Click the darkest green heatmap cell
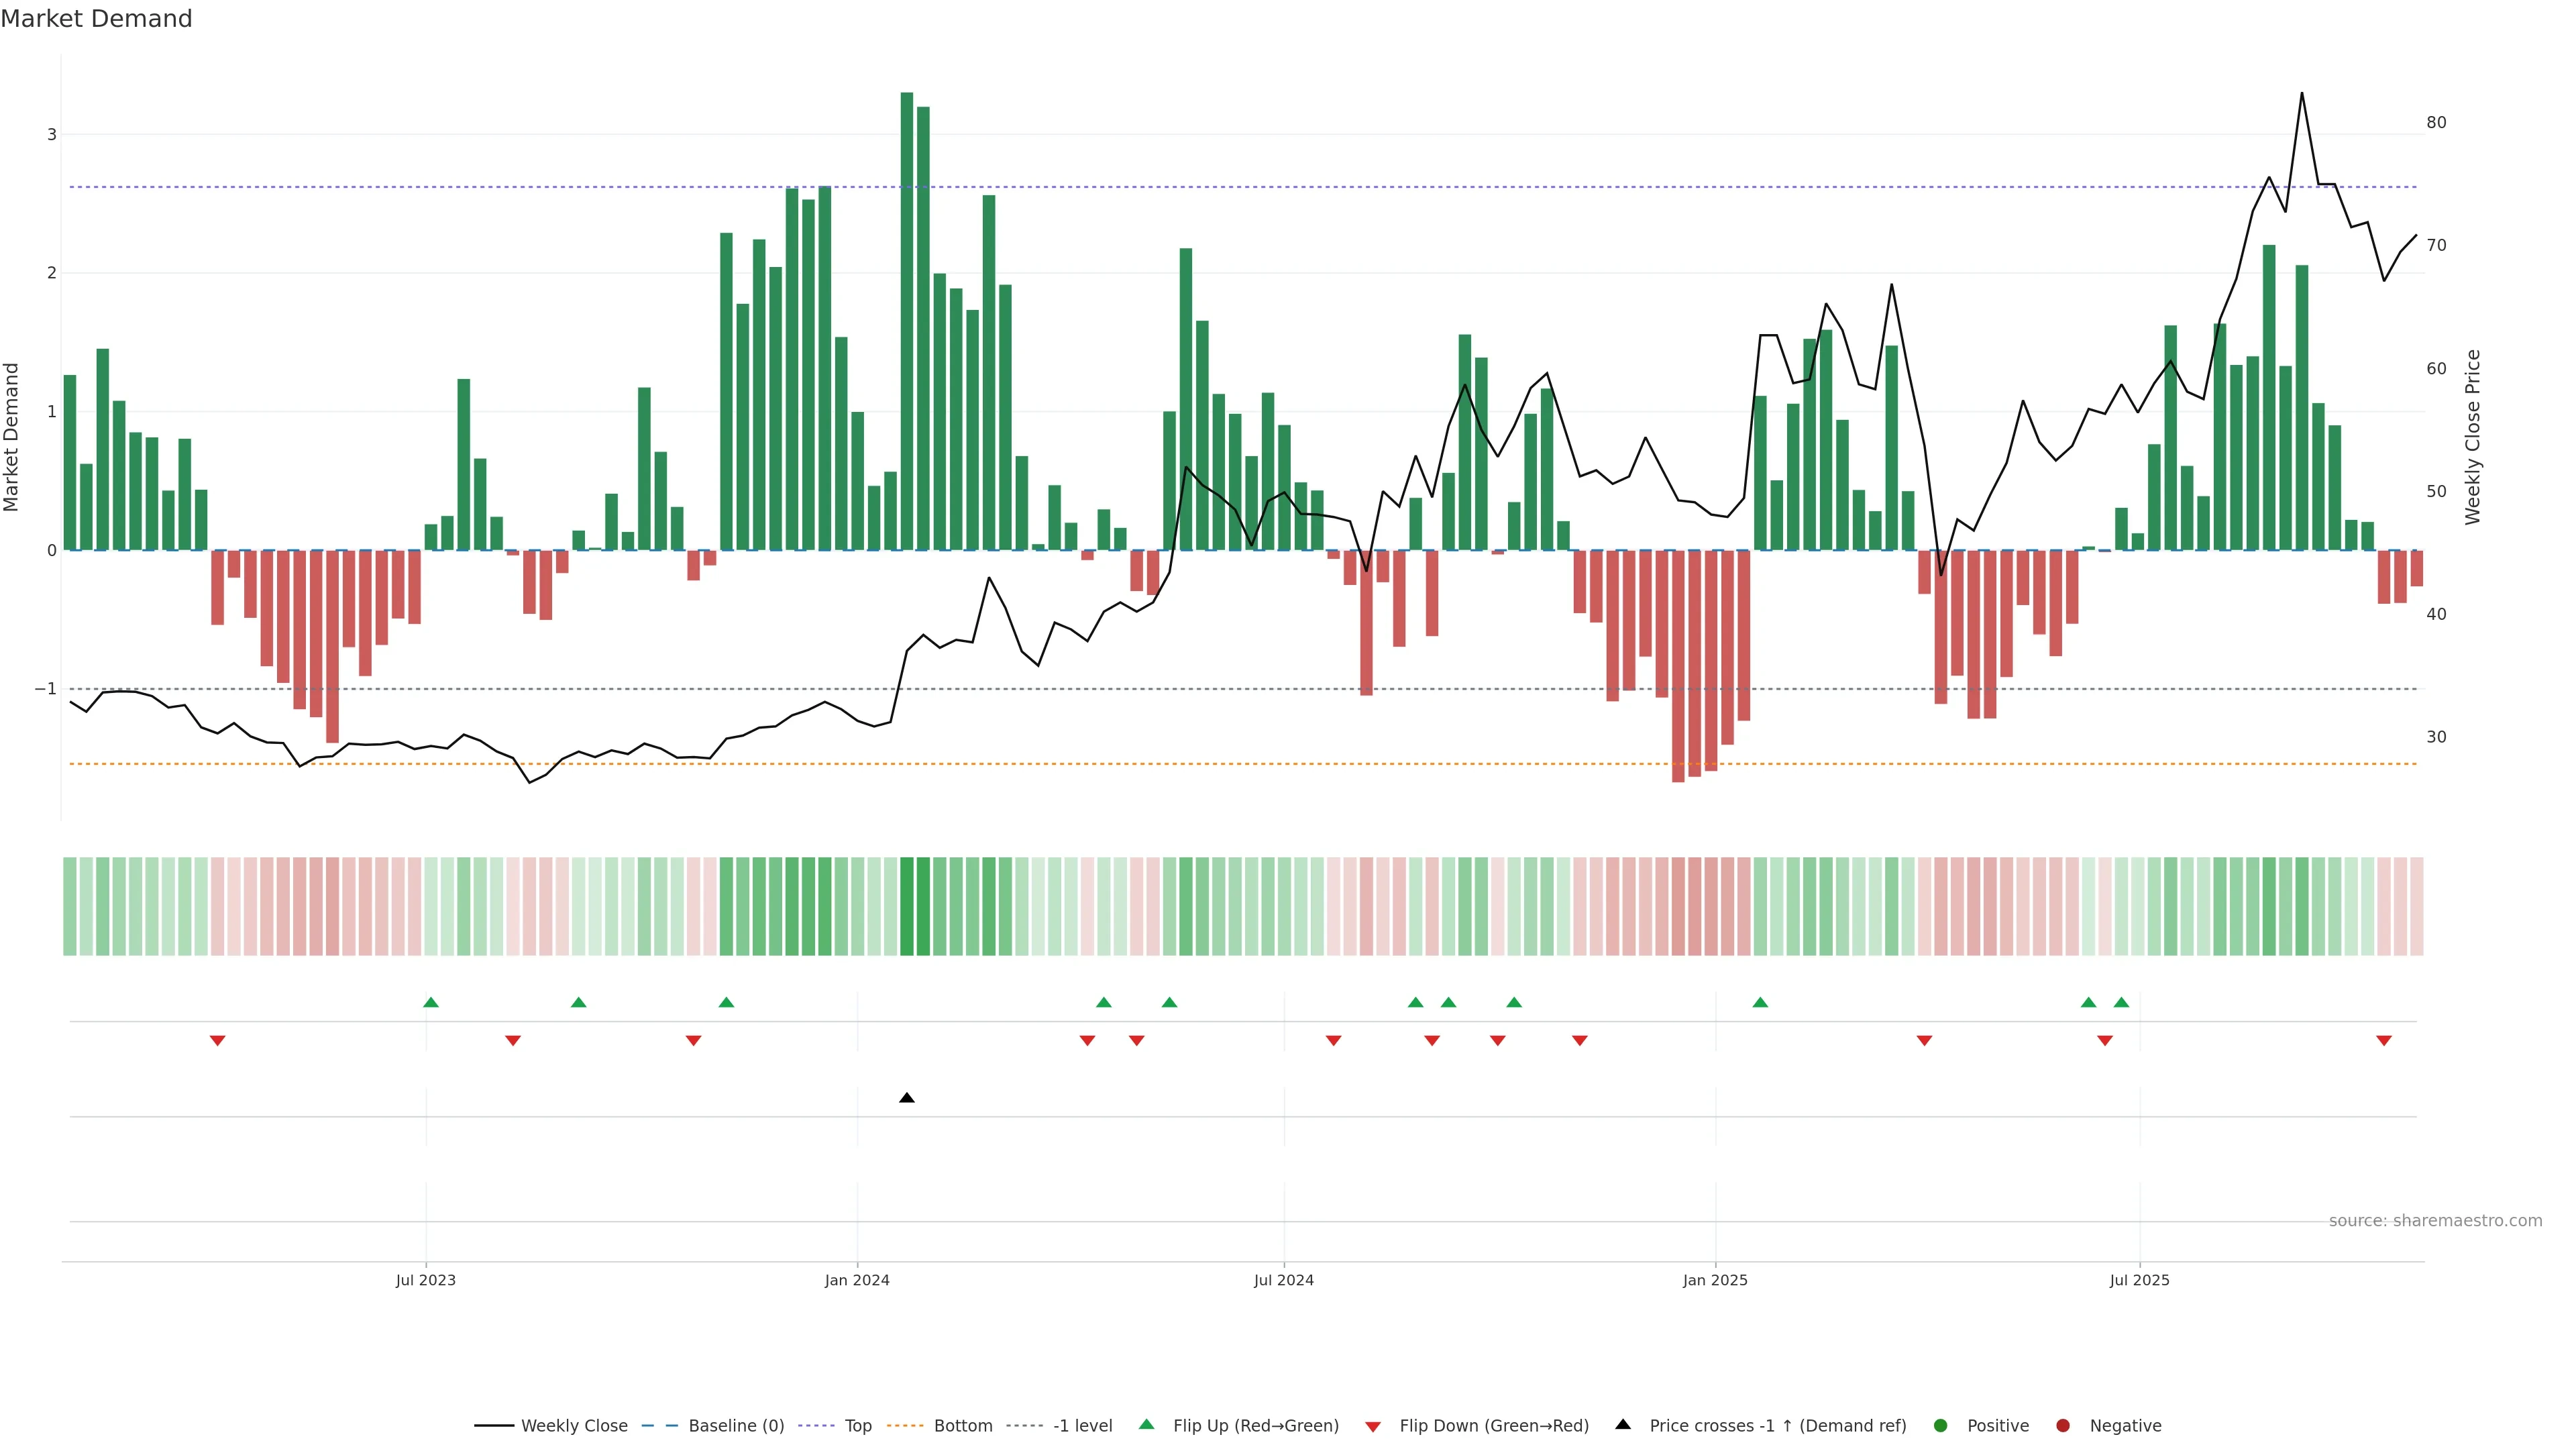Viewport: 2576px width, 1449px height. tap(906, 906)
